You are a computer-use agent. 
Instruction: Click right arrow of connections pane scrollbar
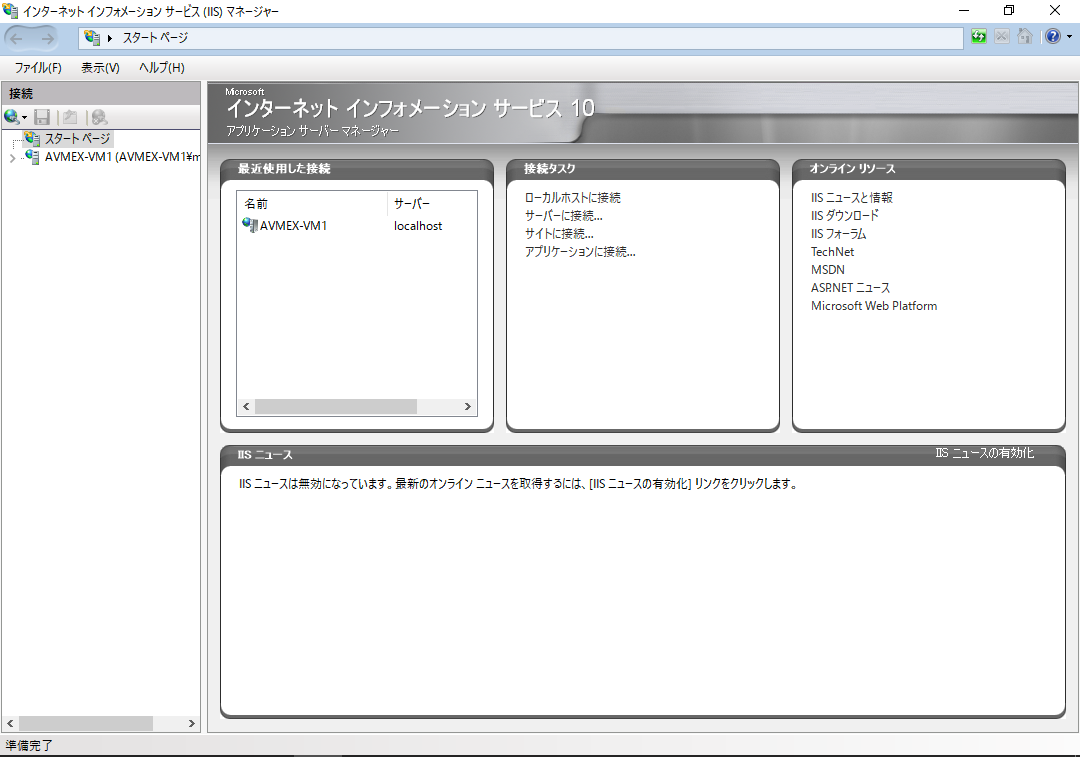pyautogui.click(x=191, y=723)
